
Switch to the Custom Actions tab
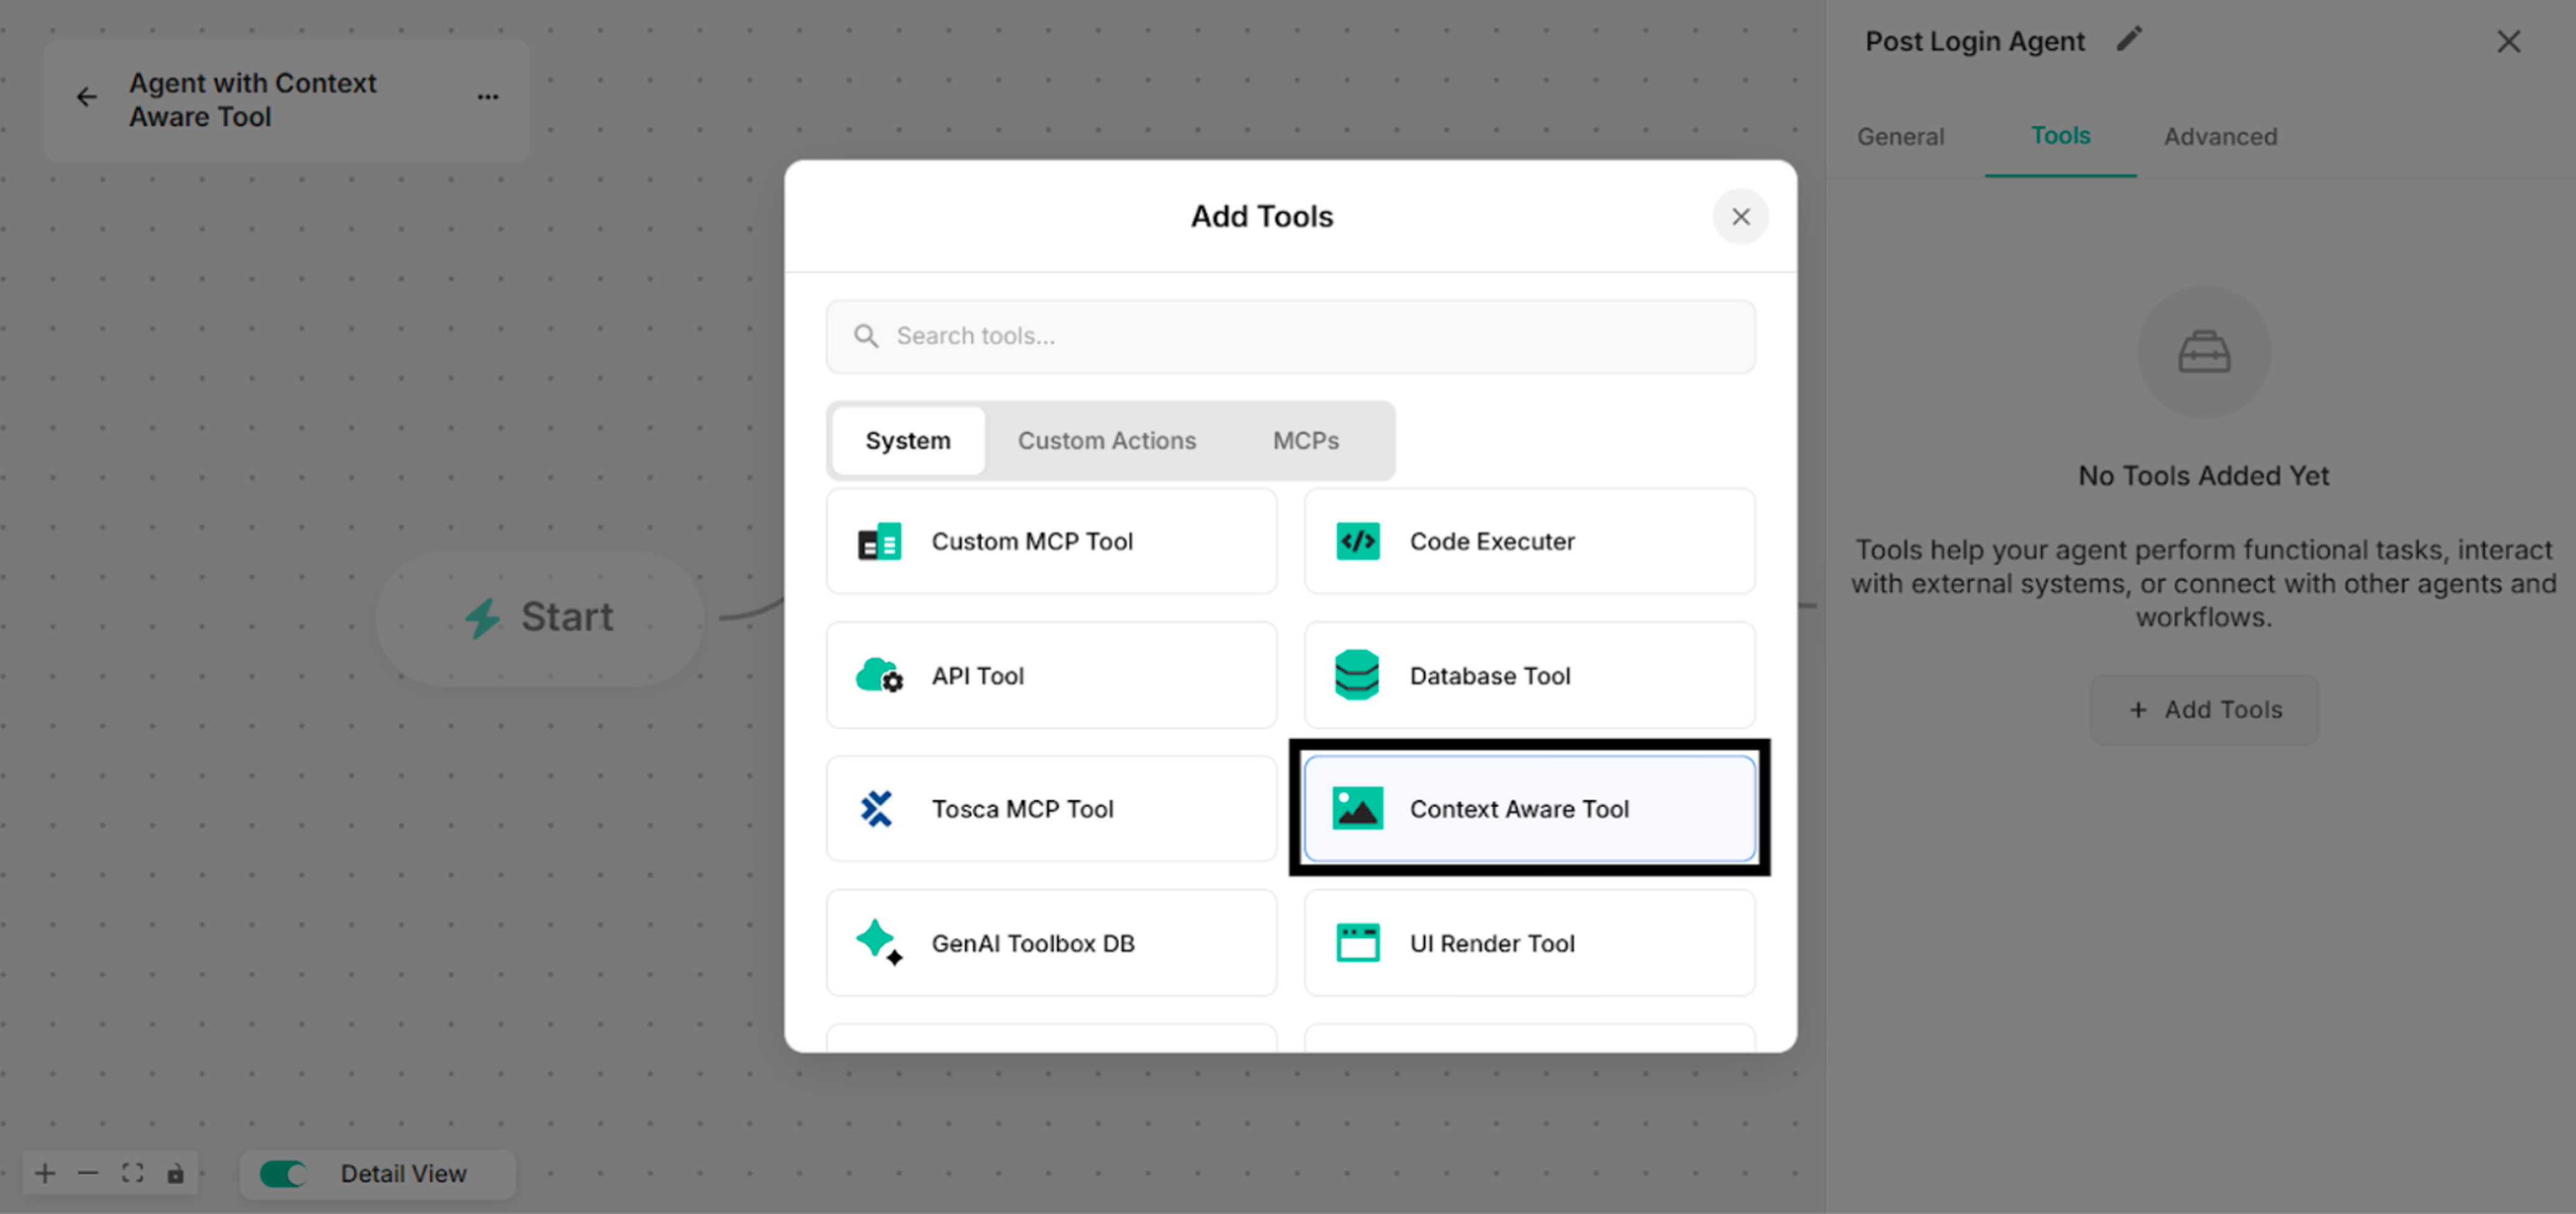coord(1106,441)
